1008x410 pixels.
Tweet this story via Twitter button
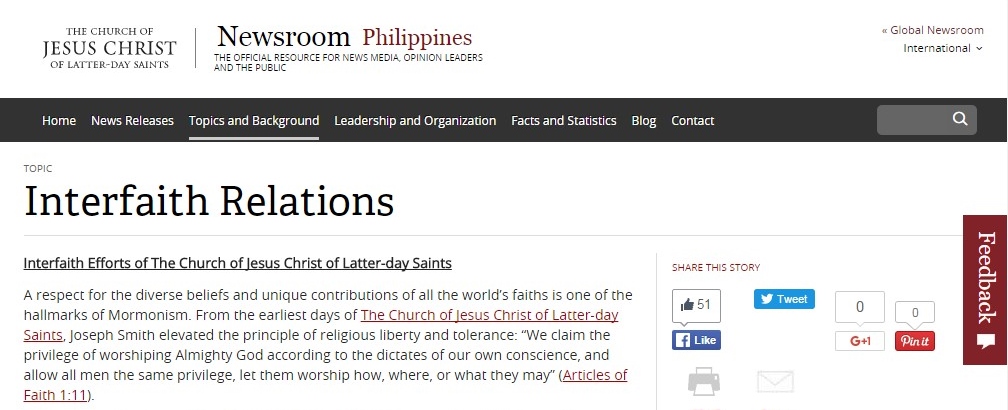coord(784,299)
